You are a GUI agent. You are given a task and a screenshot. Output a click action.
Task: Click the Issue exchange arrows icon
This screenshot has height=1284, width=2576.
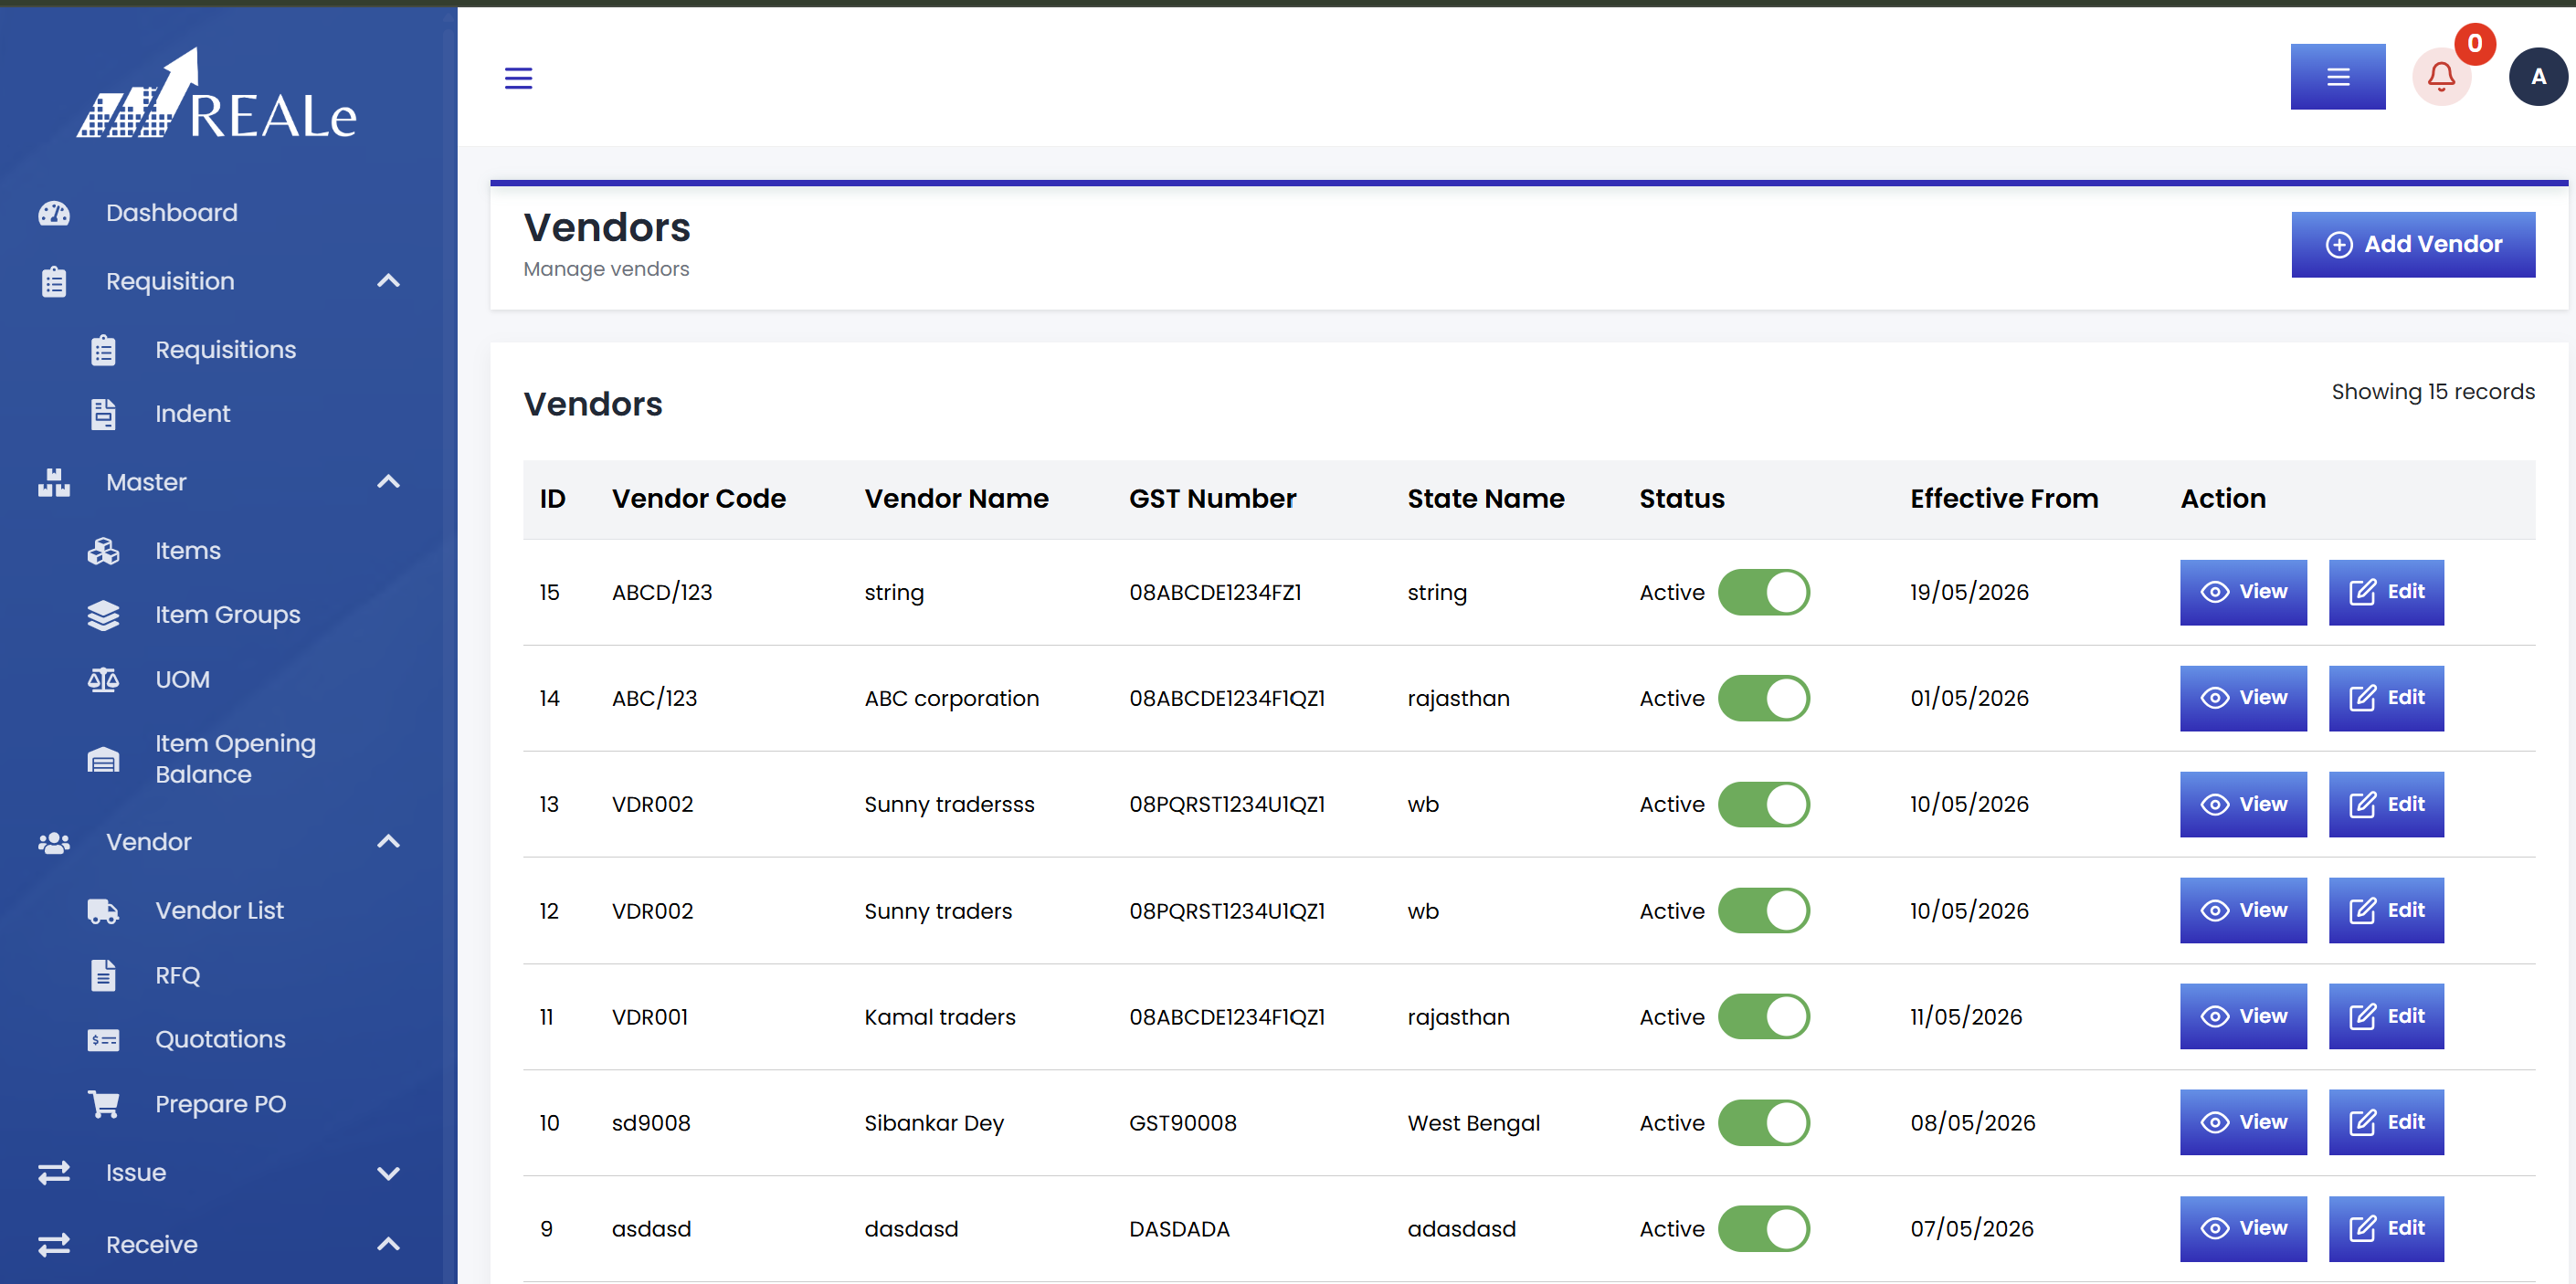coord(54,1173)
